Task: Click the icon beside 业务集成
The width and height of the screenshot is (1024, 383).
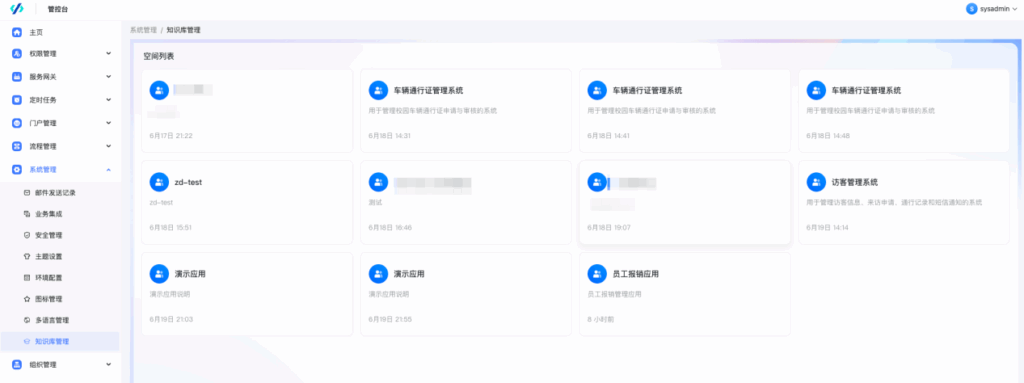Action: click(27, 214)
